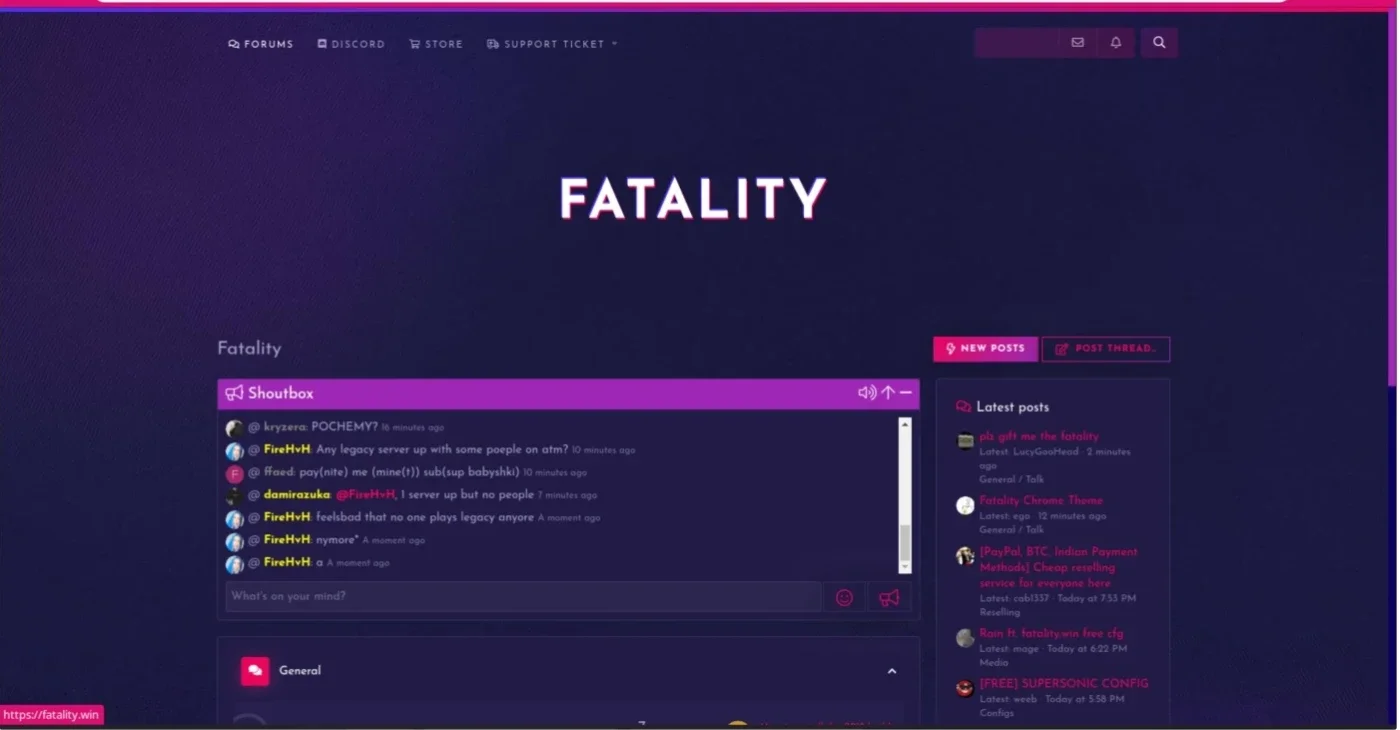Open the Forums navigation item
The image size is (1400, 730).
click(261, 44)
